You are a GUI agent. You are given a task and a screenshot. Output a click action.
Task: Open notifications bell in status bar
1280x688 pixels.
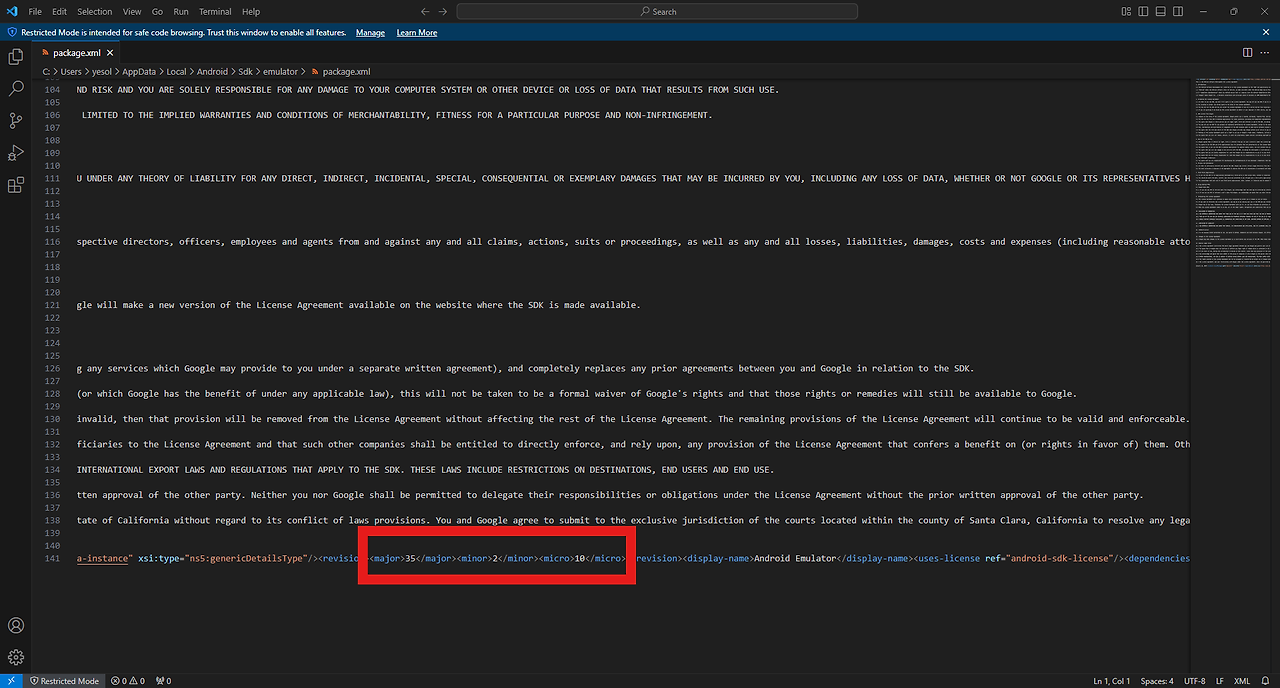click(x=1266, y=681)
